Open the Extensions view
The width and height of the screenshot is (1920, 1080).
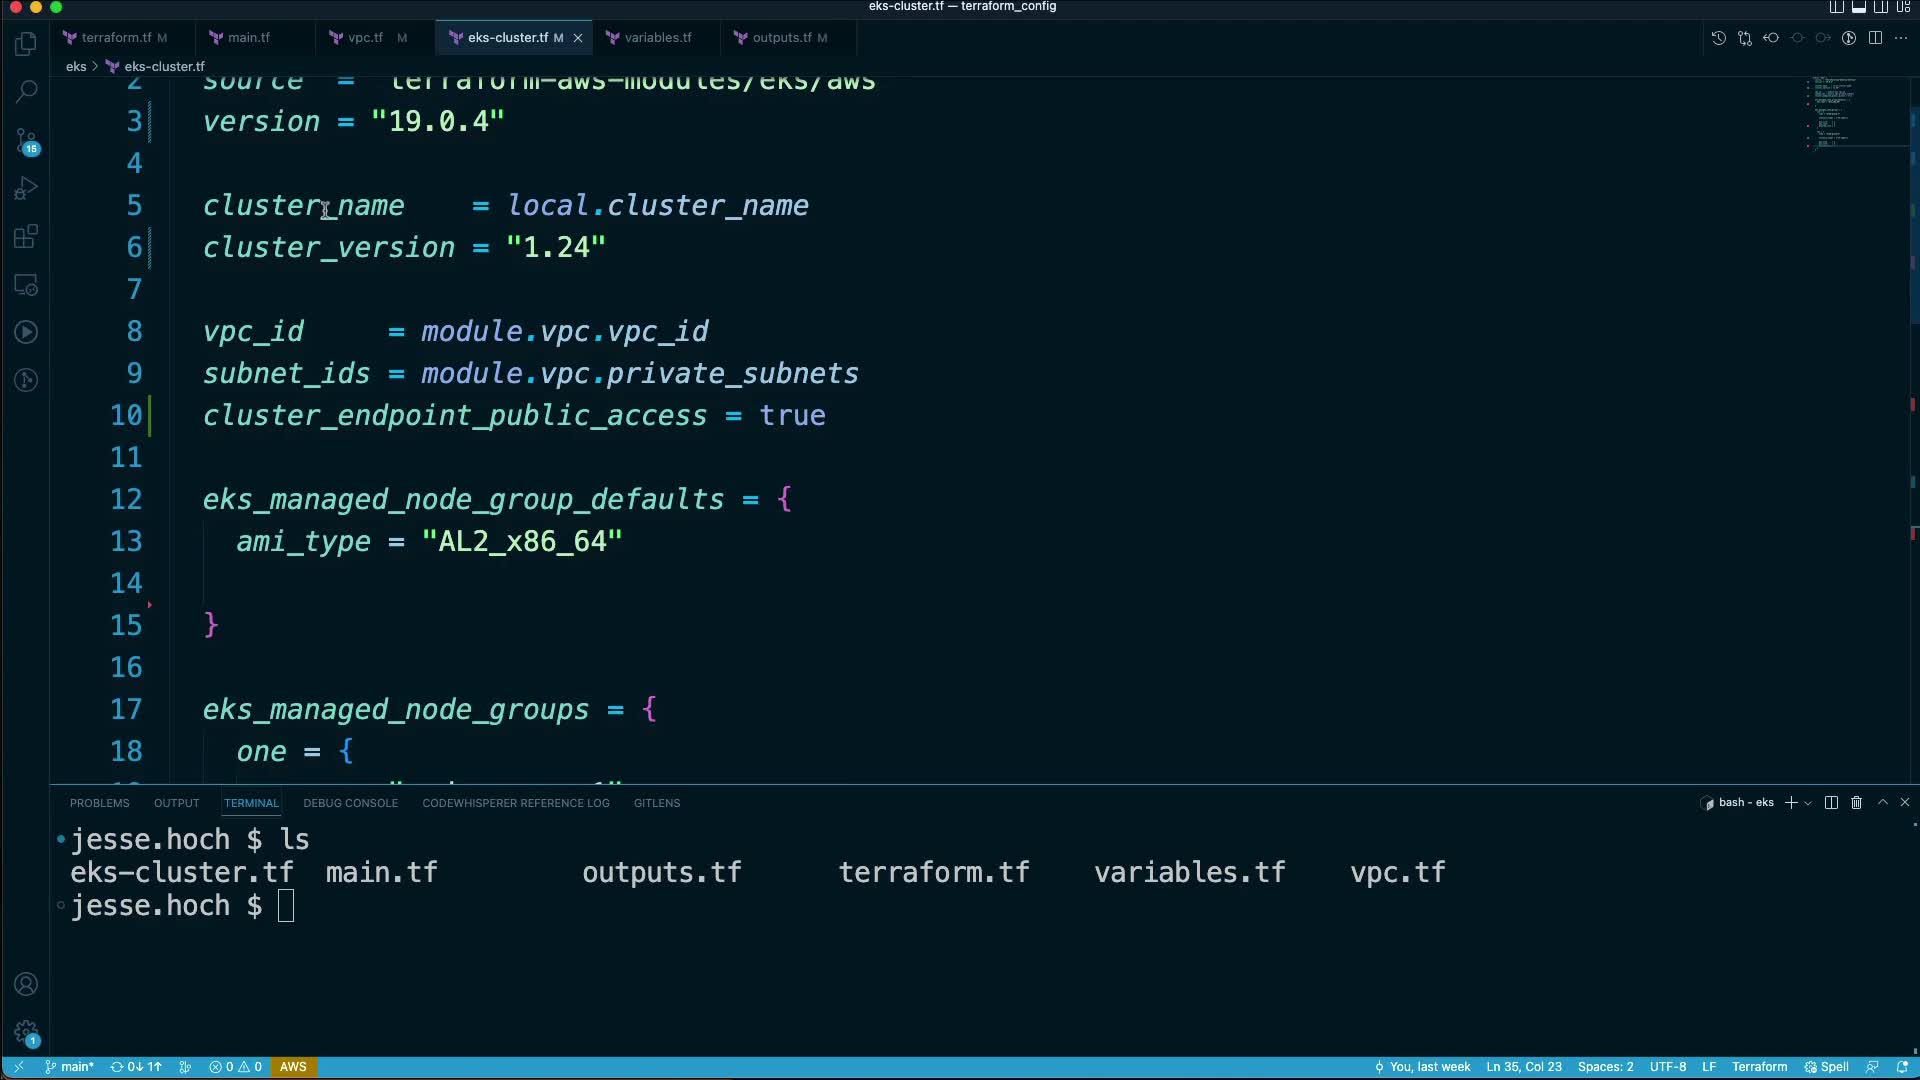pyautogui.click(x=26, y=237)
